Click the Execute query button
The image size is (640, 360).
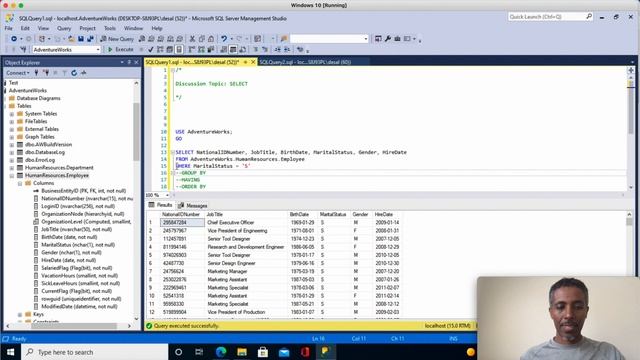point(120,49)
